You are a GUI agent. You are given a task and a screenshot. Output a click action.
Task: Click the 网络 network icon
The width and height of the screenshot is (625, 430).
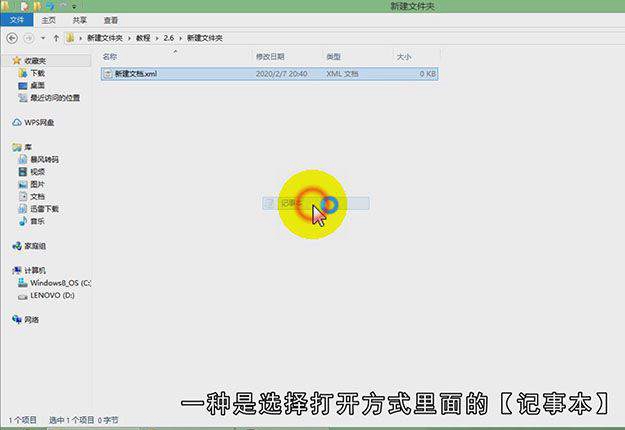pyautogui.click(x=17, y=319)
